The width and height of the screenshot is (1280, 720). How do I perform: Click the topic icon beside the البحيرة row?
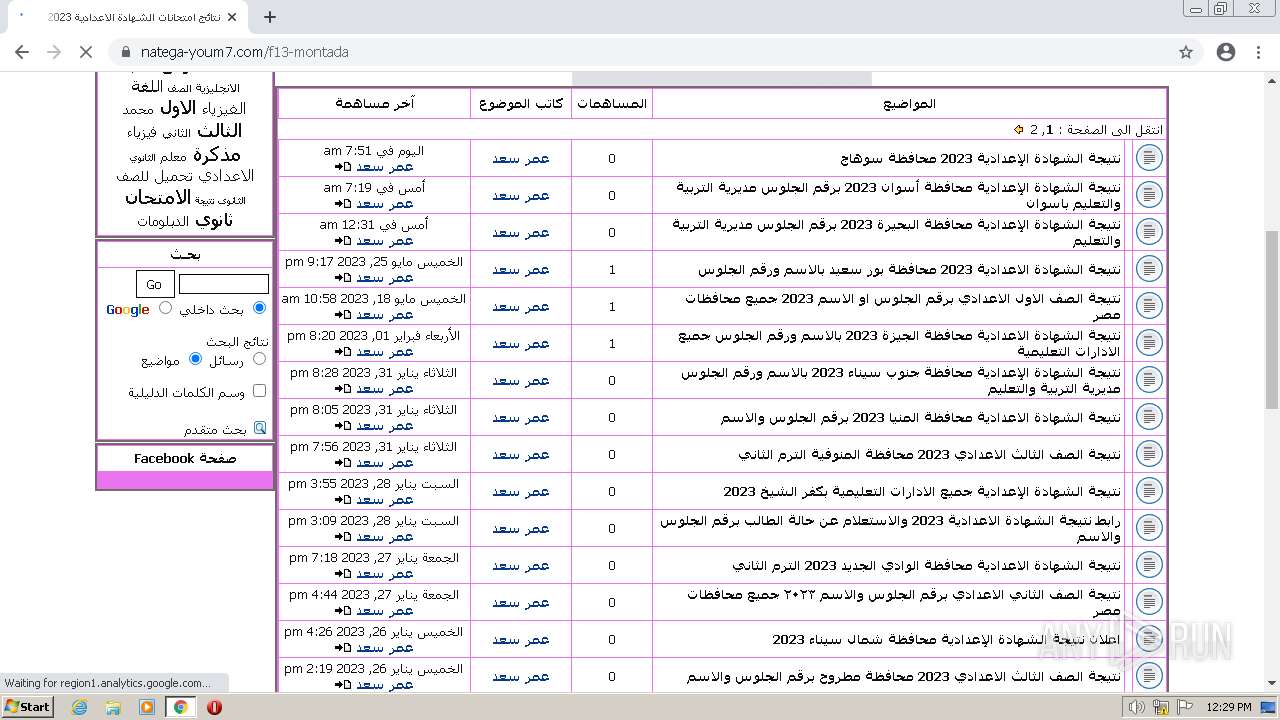1149,232
